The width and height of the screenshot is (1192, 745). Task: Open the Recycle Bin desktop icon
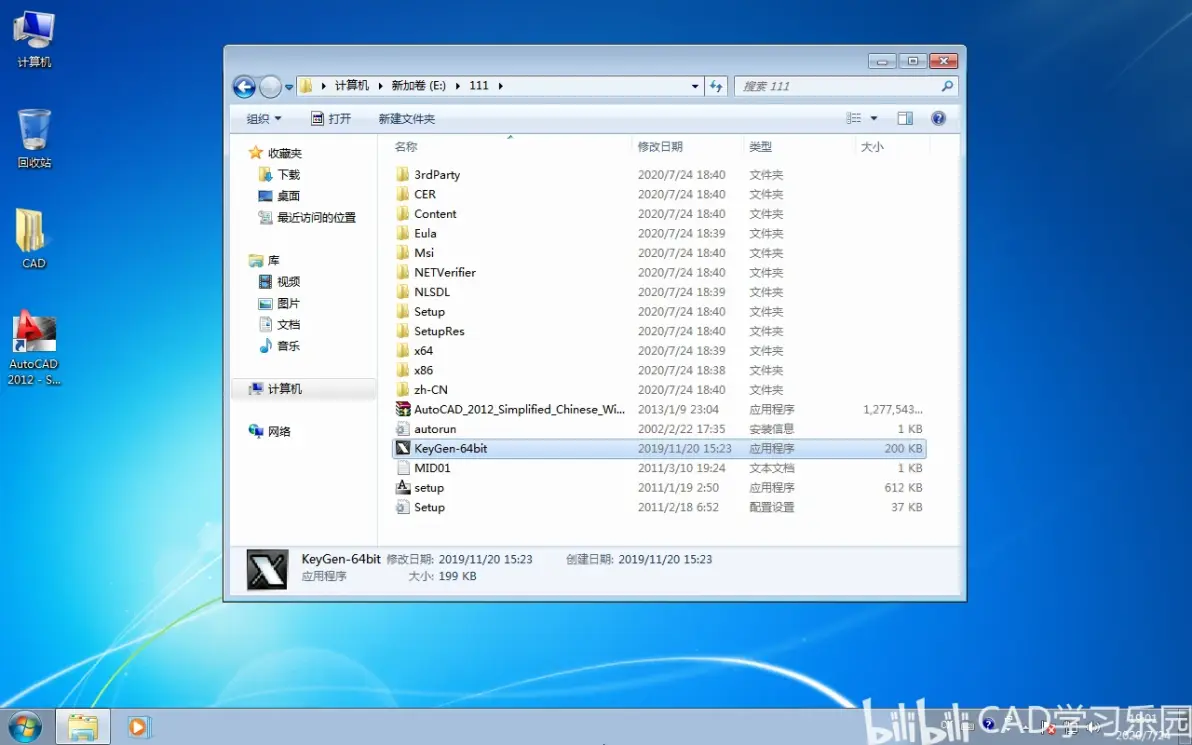point(34,138)
